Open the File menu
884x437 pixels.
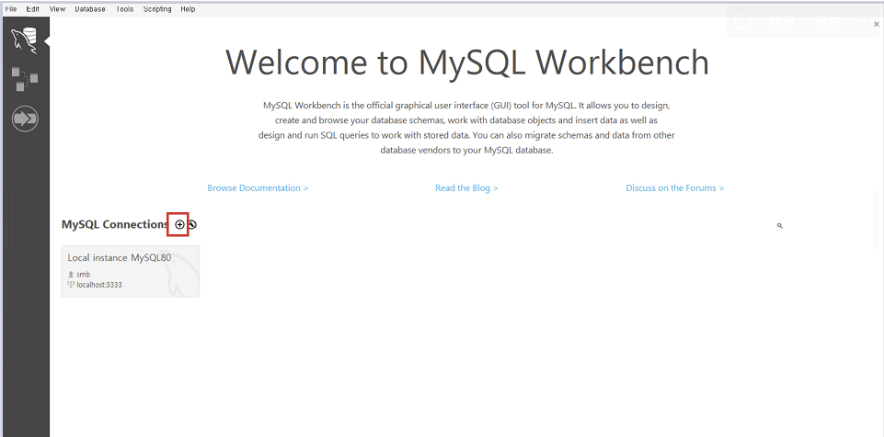tap(11, 9)
